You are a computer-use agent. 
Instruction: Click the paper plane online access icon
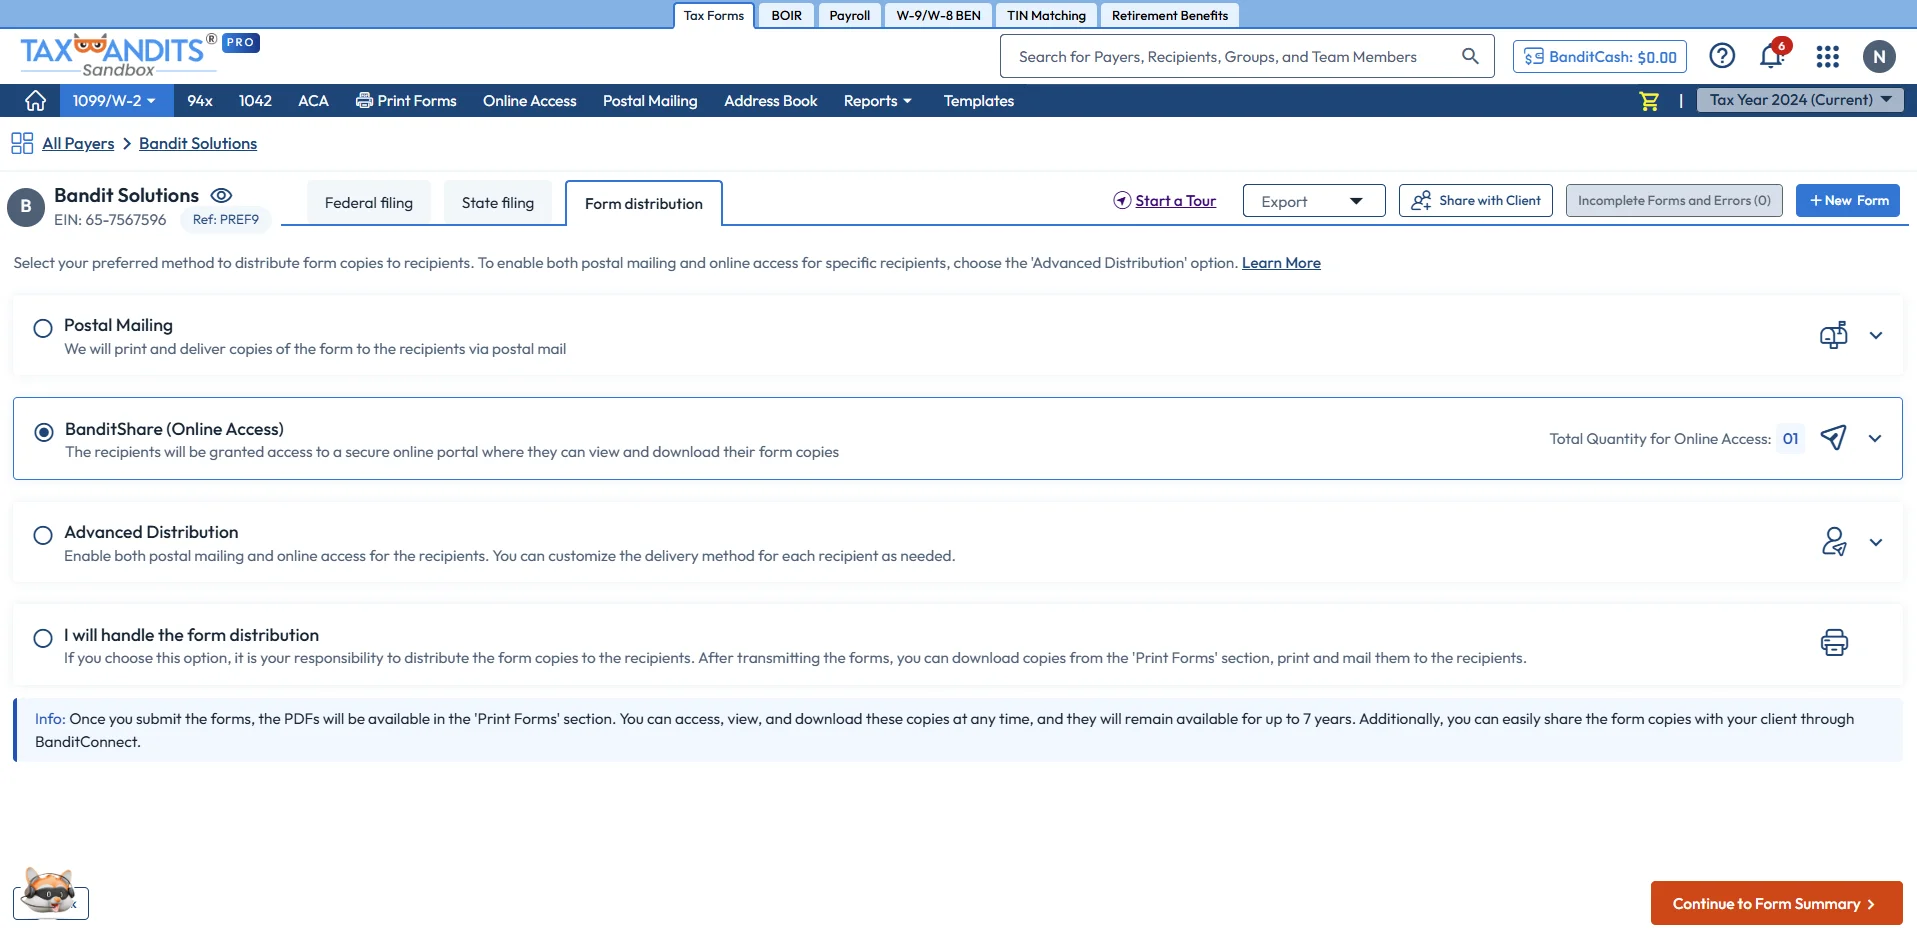[x=1833, y=438]
